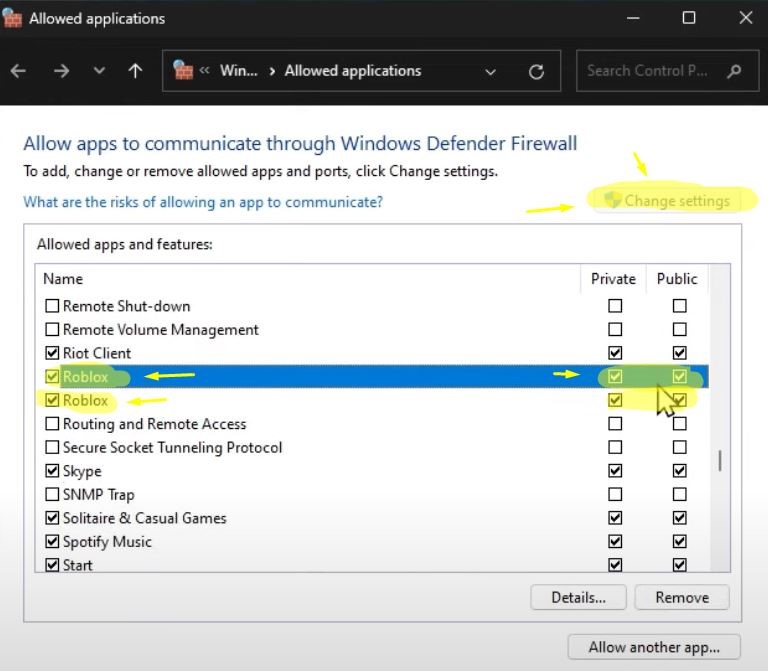The image size is (768, 671).
Task: Toggle Solitaire & Casual Games Public checkbox
Action: tap(679, 518)
